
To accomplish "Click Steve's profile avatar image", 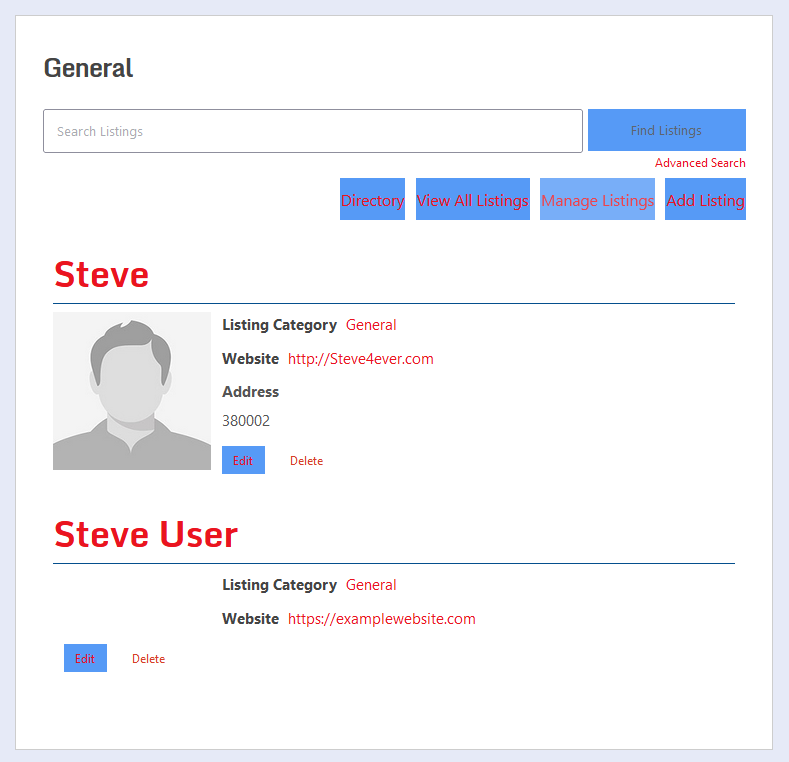I will coord(132,391).
